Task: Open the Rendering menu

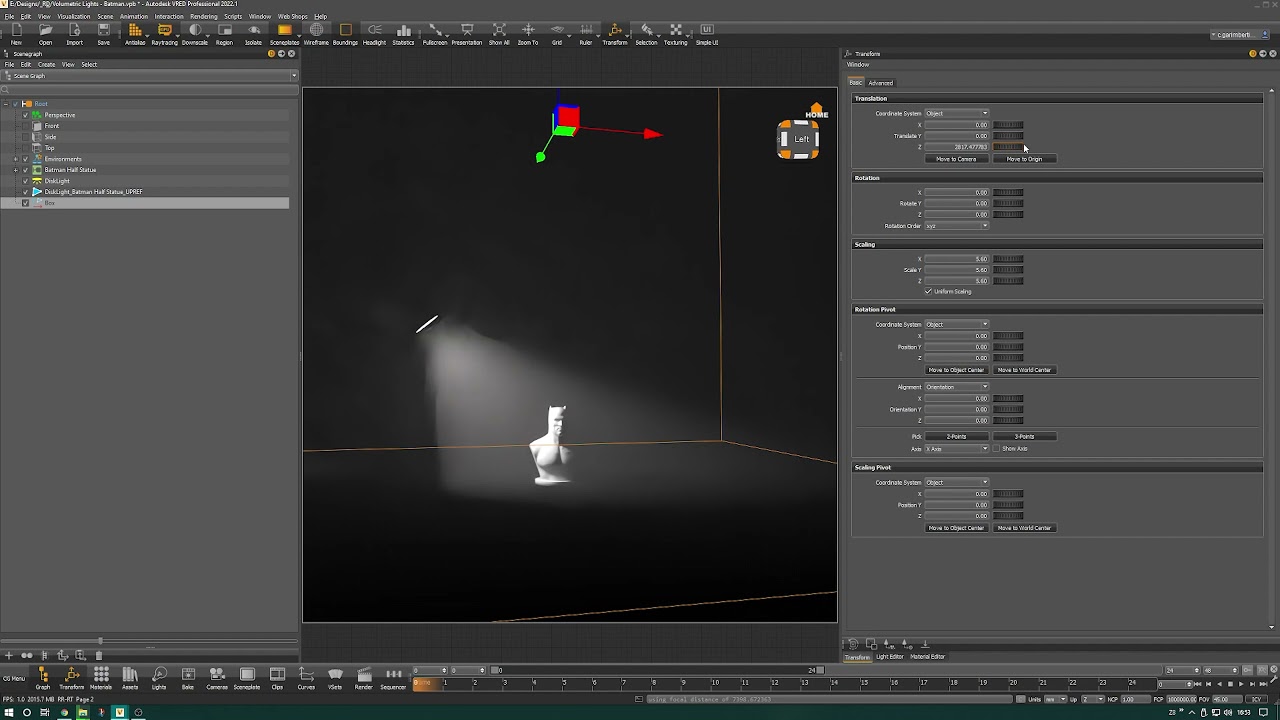Action: tap(203, 16)
